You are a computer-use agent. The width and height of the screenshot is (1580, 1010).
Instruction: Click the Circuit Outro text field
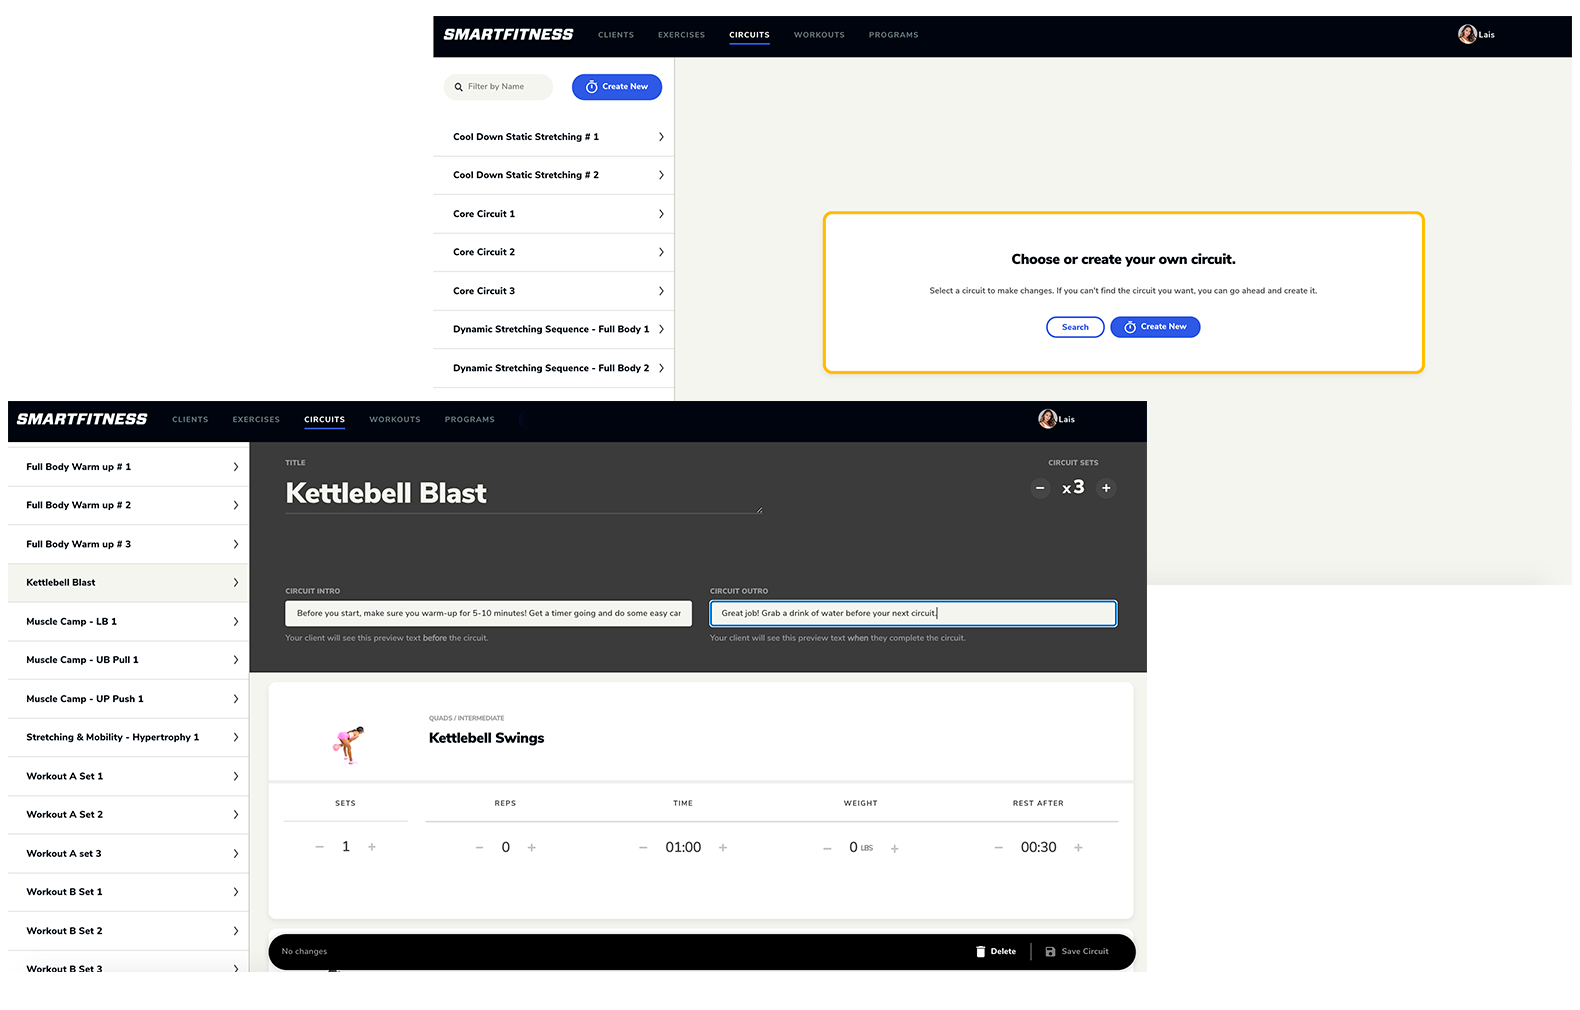click(913, 613)
